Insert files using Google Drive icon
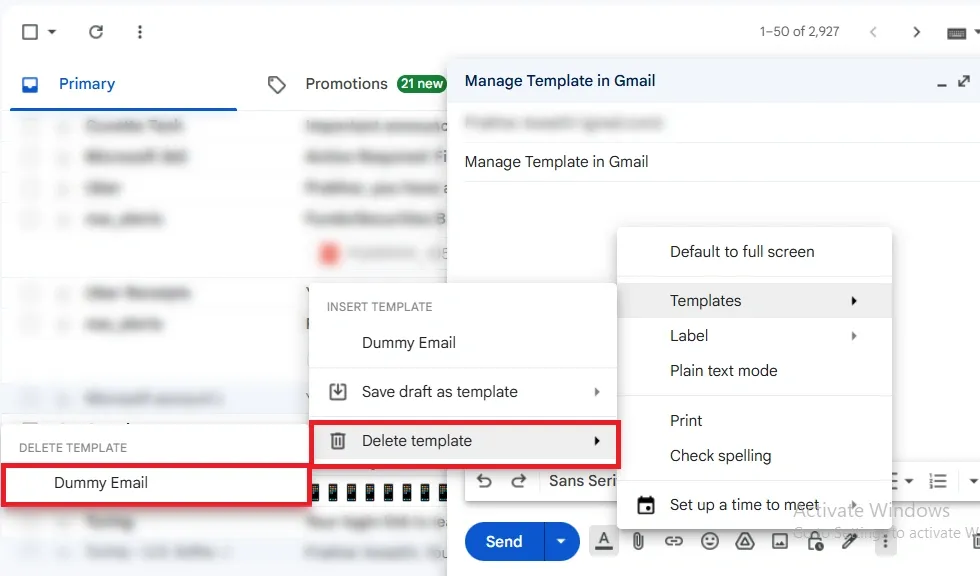Image resolution: width=980 pixels, height=576 pixels. [744, 541]
